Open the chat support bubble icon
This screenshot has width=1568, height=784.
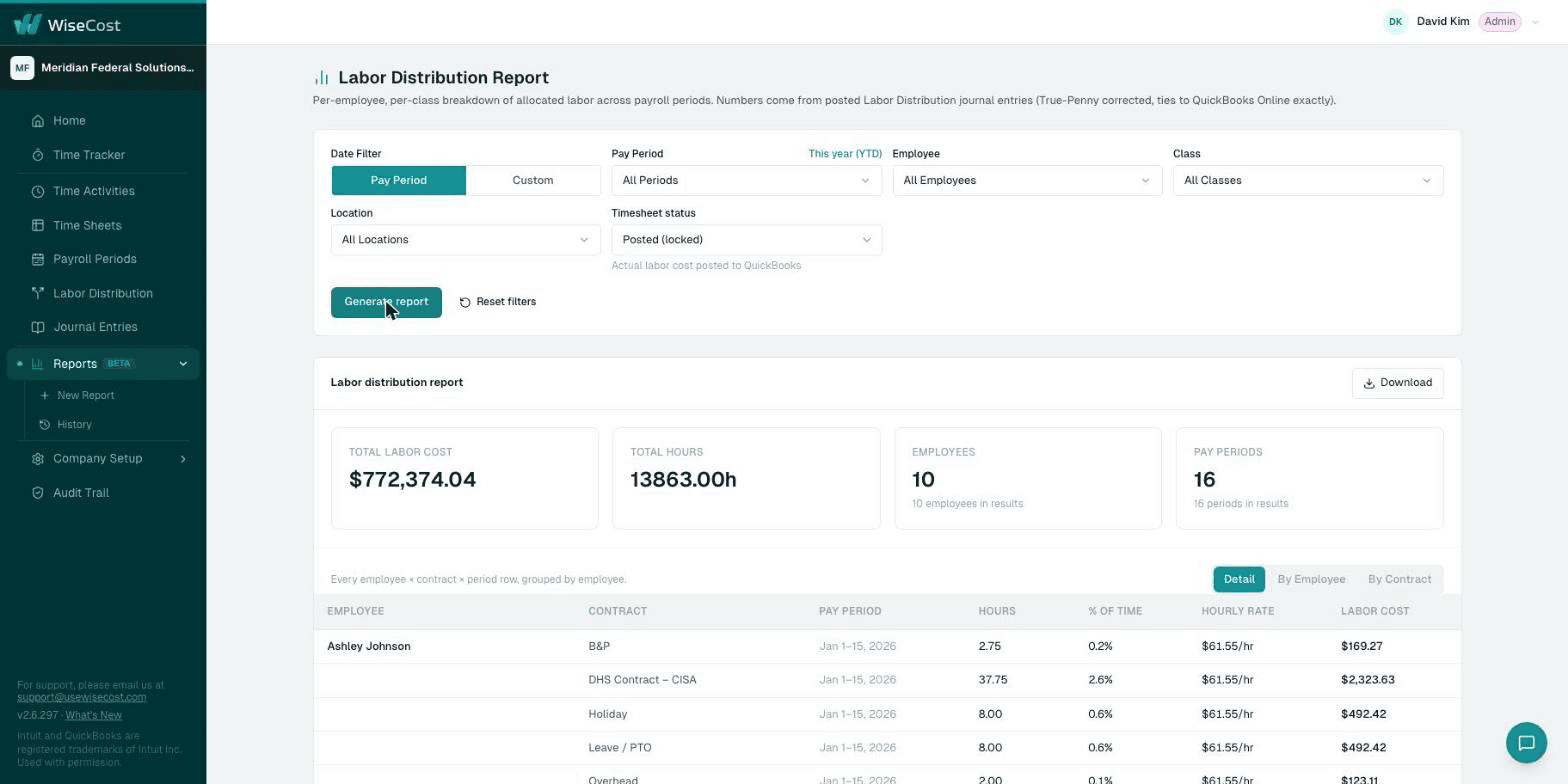point(1526,743)
